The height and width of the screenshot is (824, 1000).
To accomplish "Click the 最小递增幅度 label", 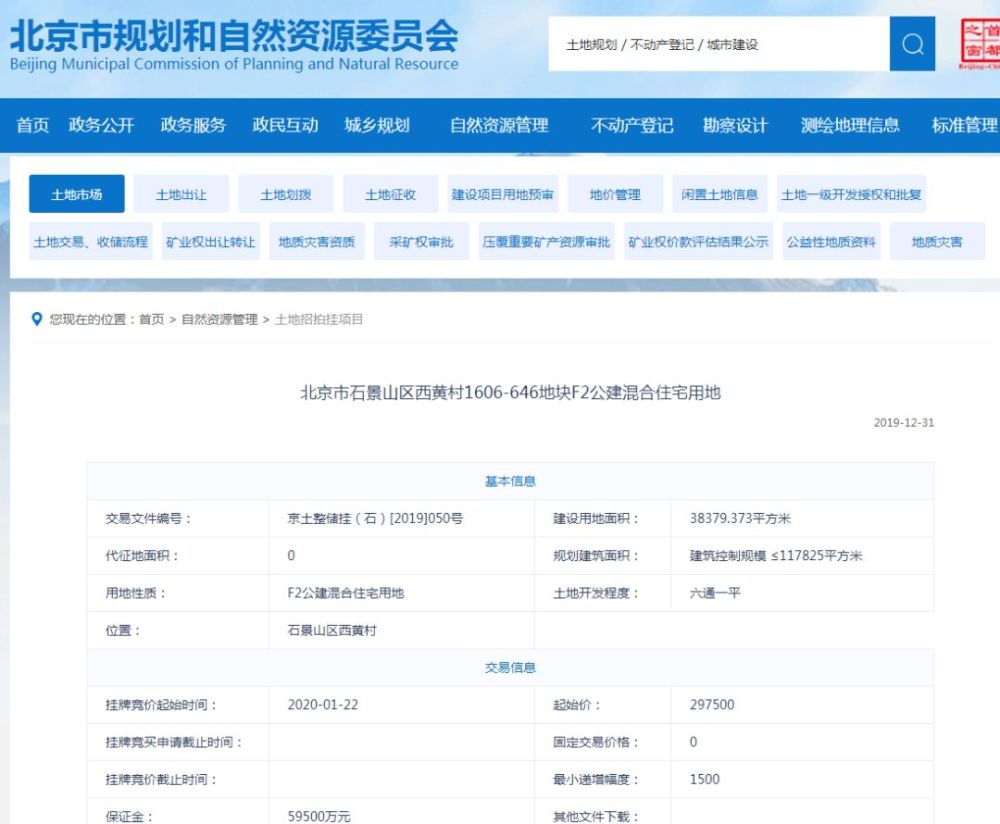I will tap(596, 779).
